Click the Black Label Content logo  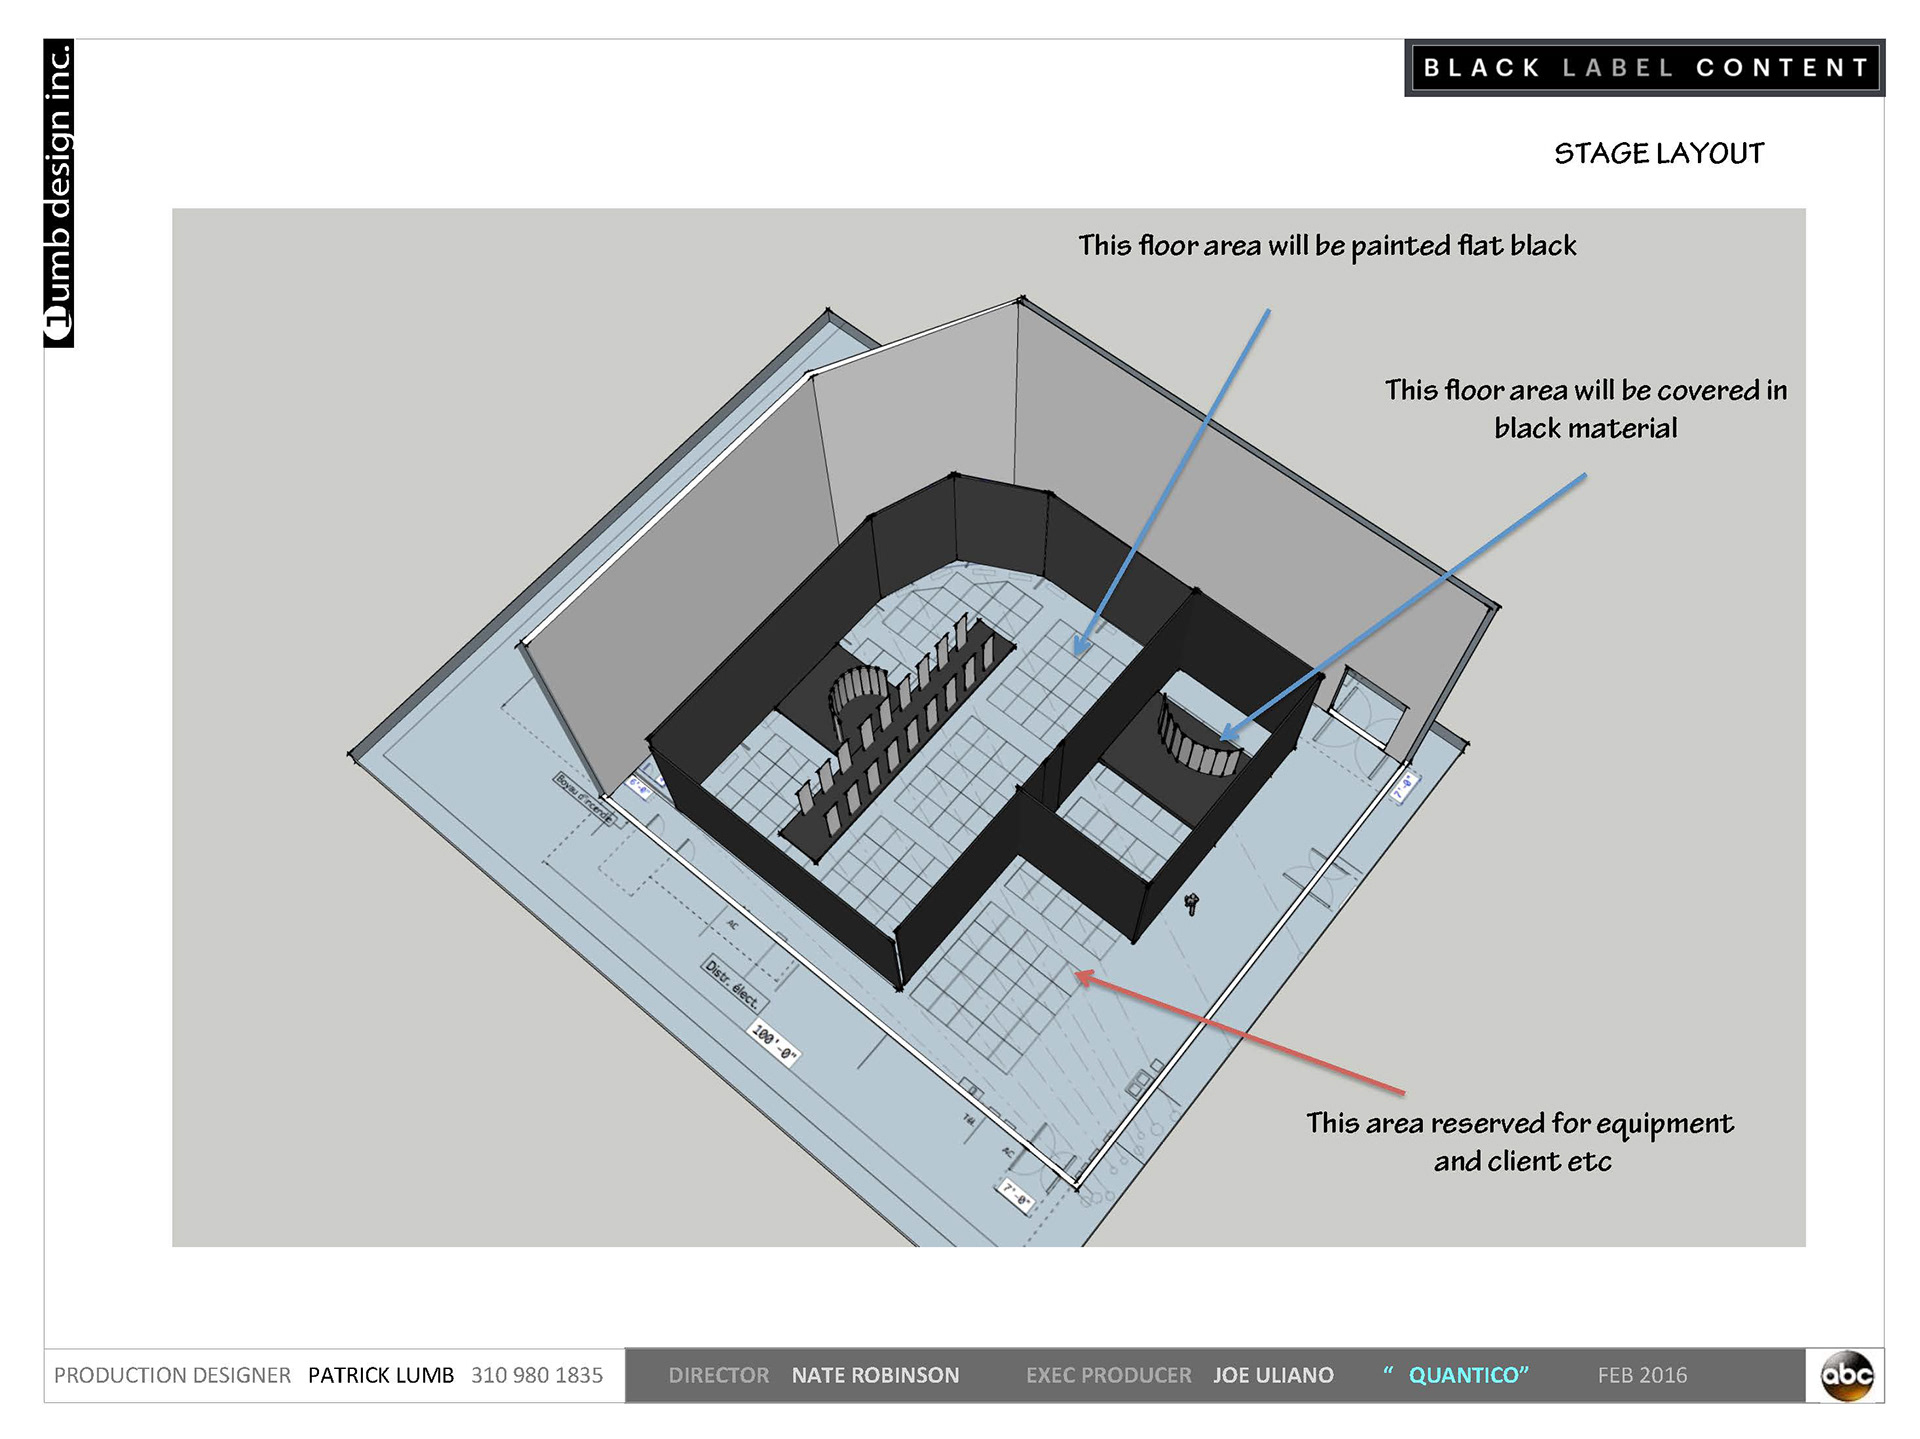(1644, 68)
